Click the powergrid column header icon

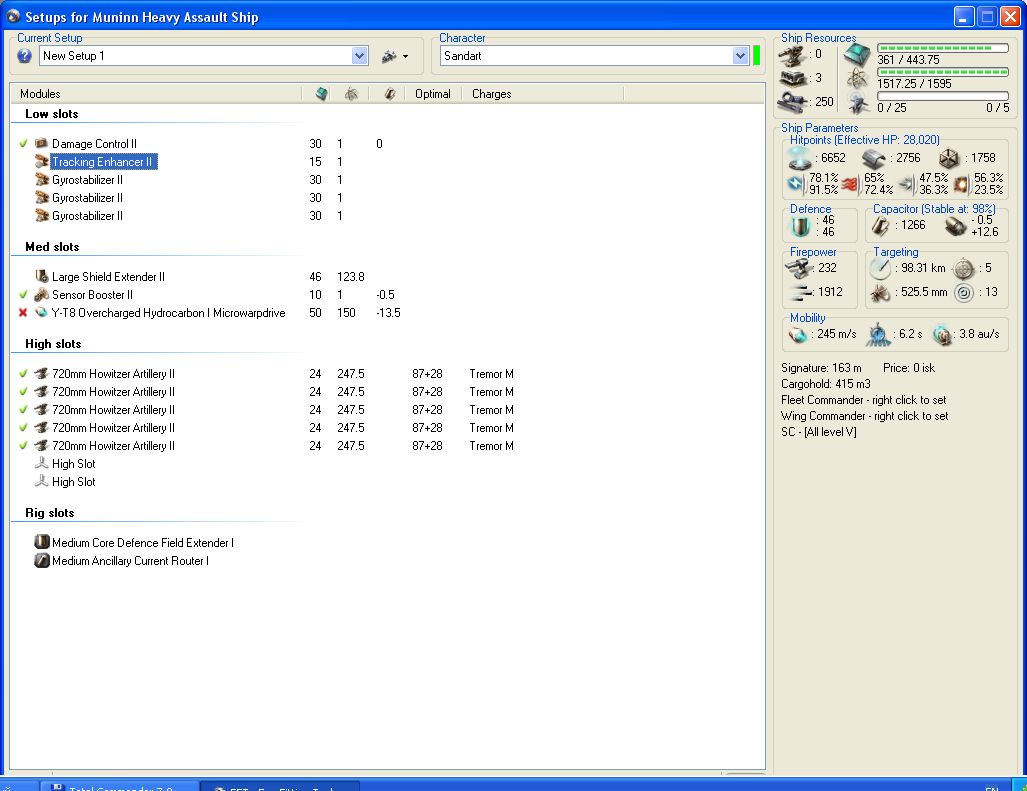pos(352,94)
